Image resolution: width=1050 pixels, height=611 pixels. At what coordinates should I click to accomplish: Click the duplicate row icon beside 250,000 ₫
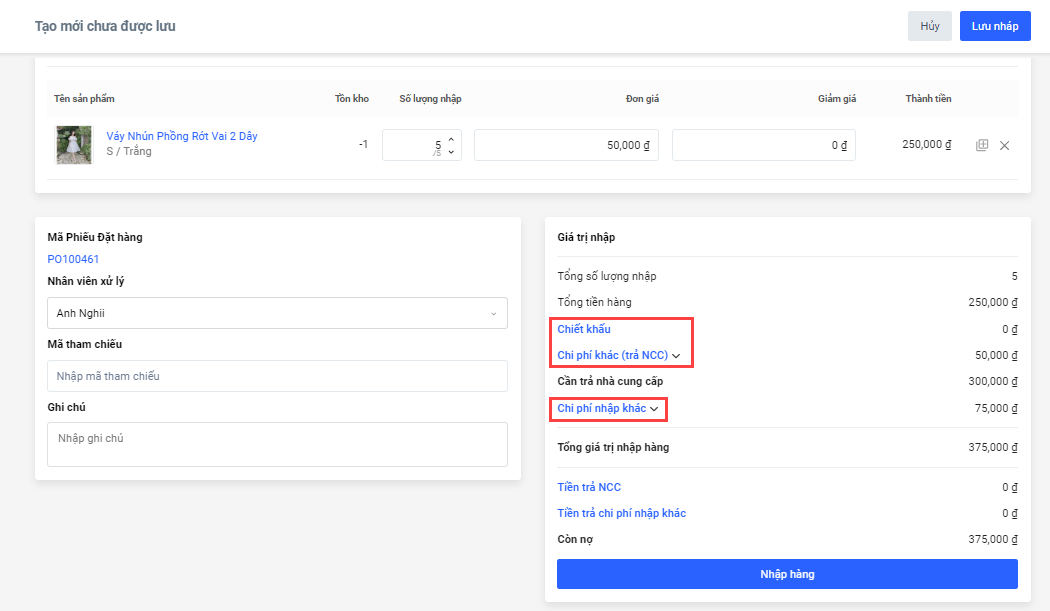982,145
